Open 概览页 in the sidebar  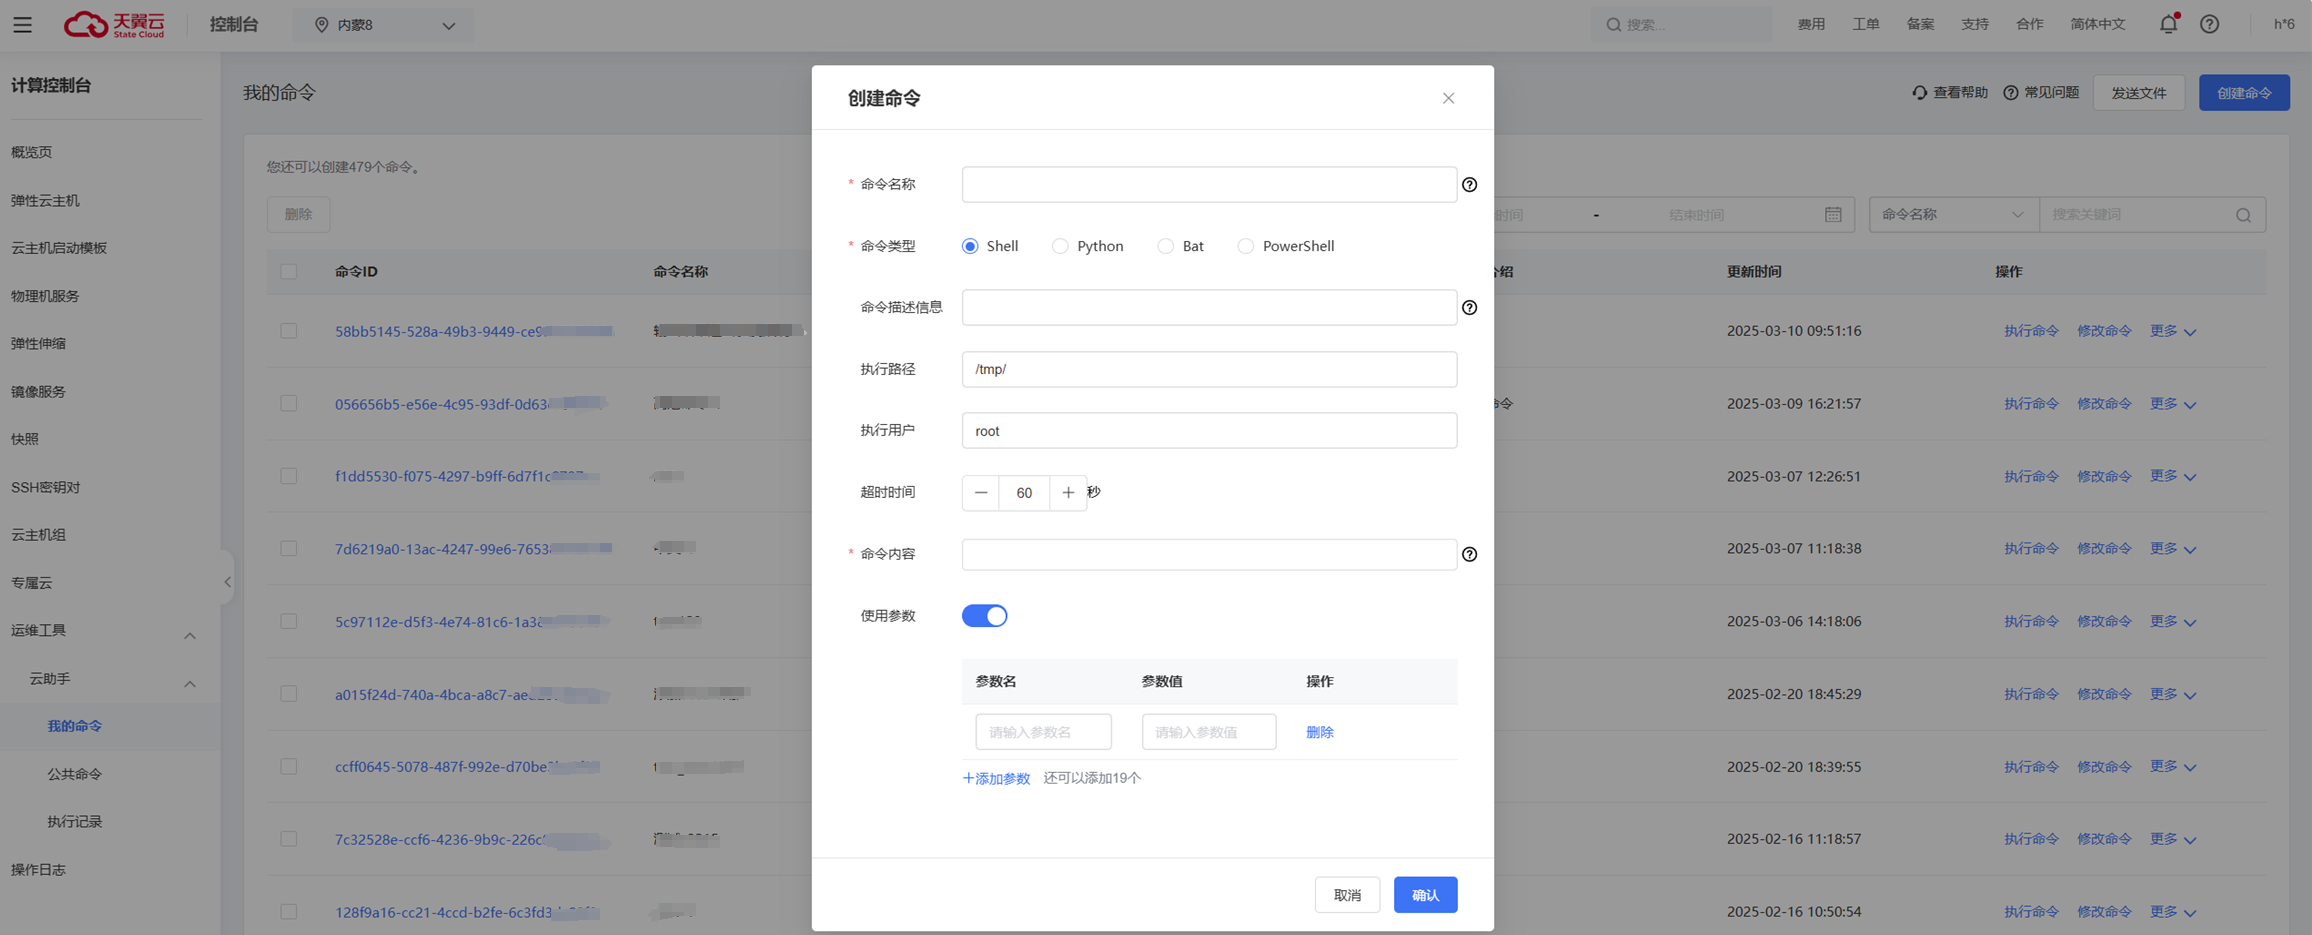tap(31, 152)
